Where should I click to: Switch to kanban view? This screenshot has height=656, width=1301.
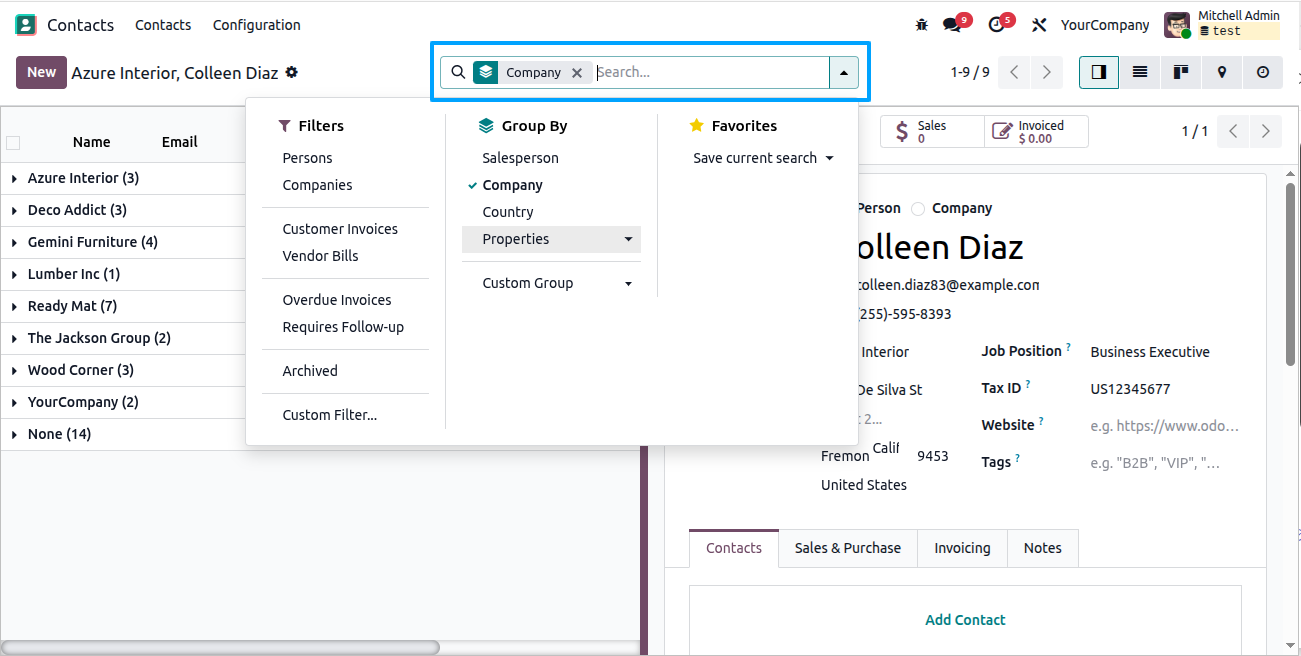coord(1181,72)
